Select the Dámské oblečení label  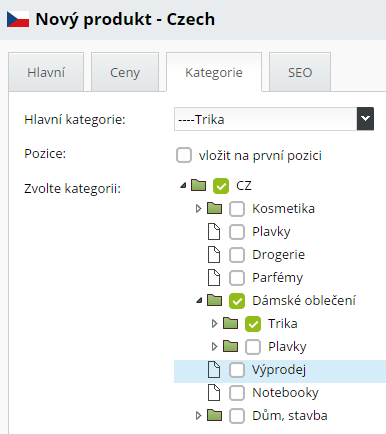(304, 301)
